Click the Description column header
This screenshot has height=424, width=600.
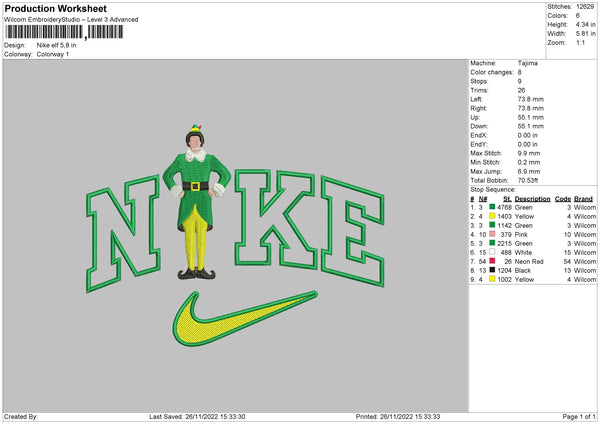pos(532,199)
